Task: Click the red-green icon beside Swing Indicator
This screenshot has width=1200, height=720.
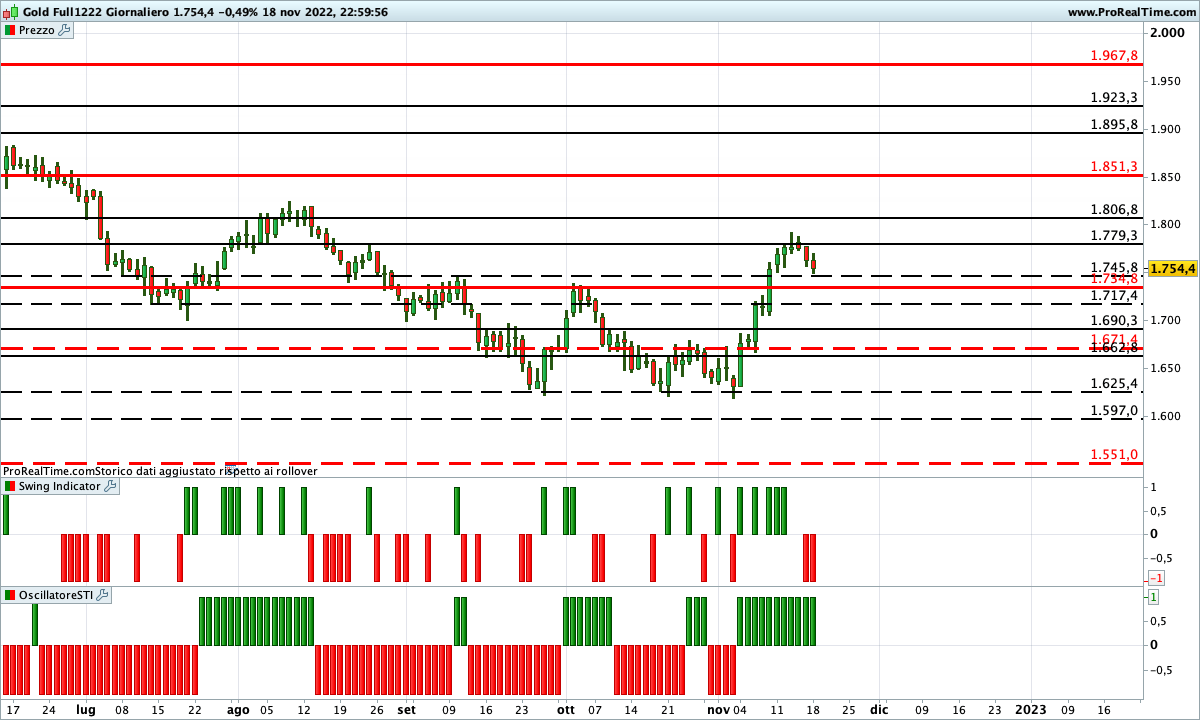Action: point(10,486)
